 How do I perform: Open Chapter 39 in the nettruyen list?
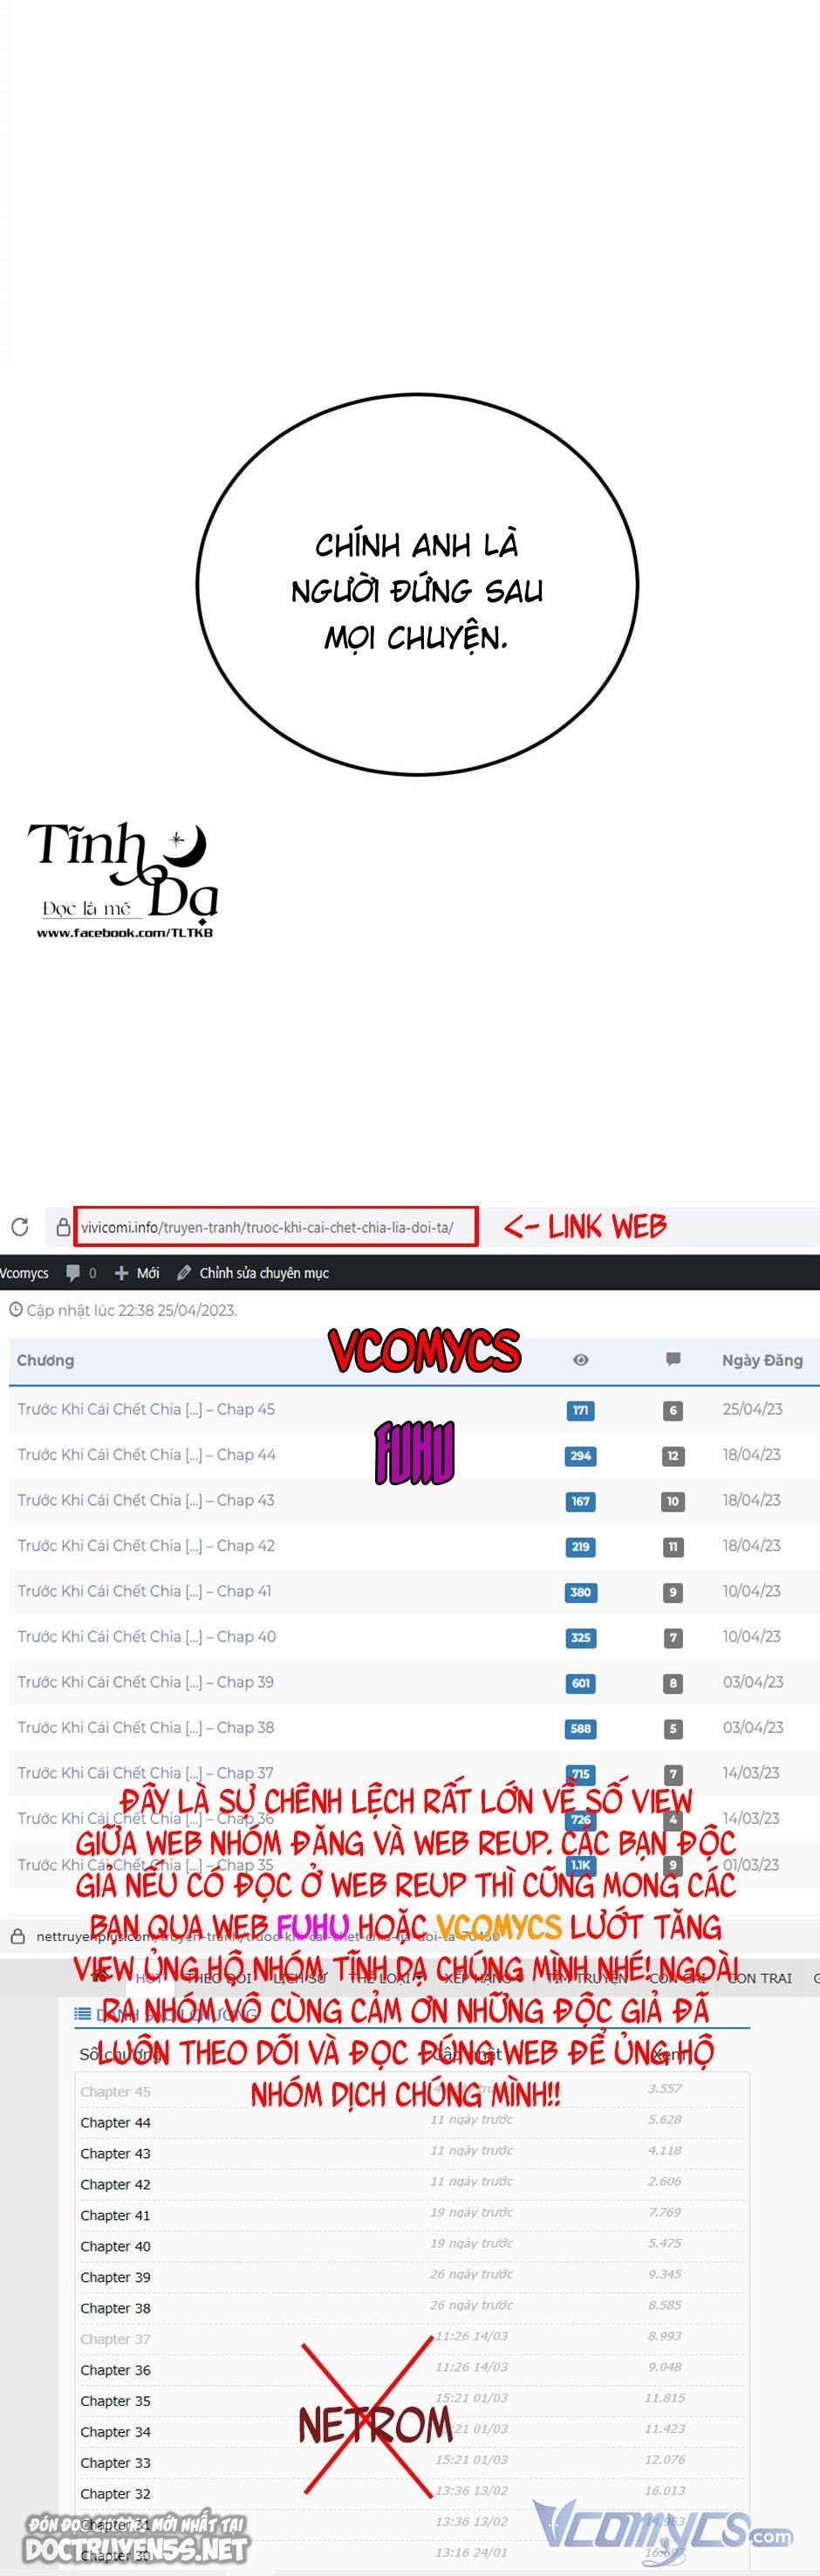115,2277
